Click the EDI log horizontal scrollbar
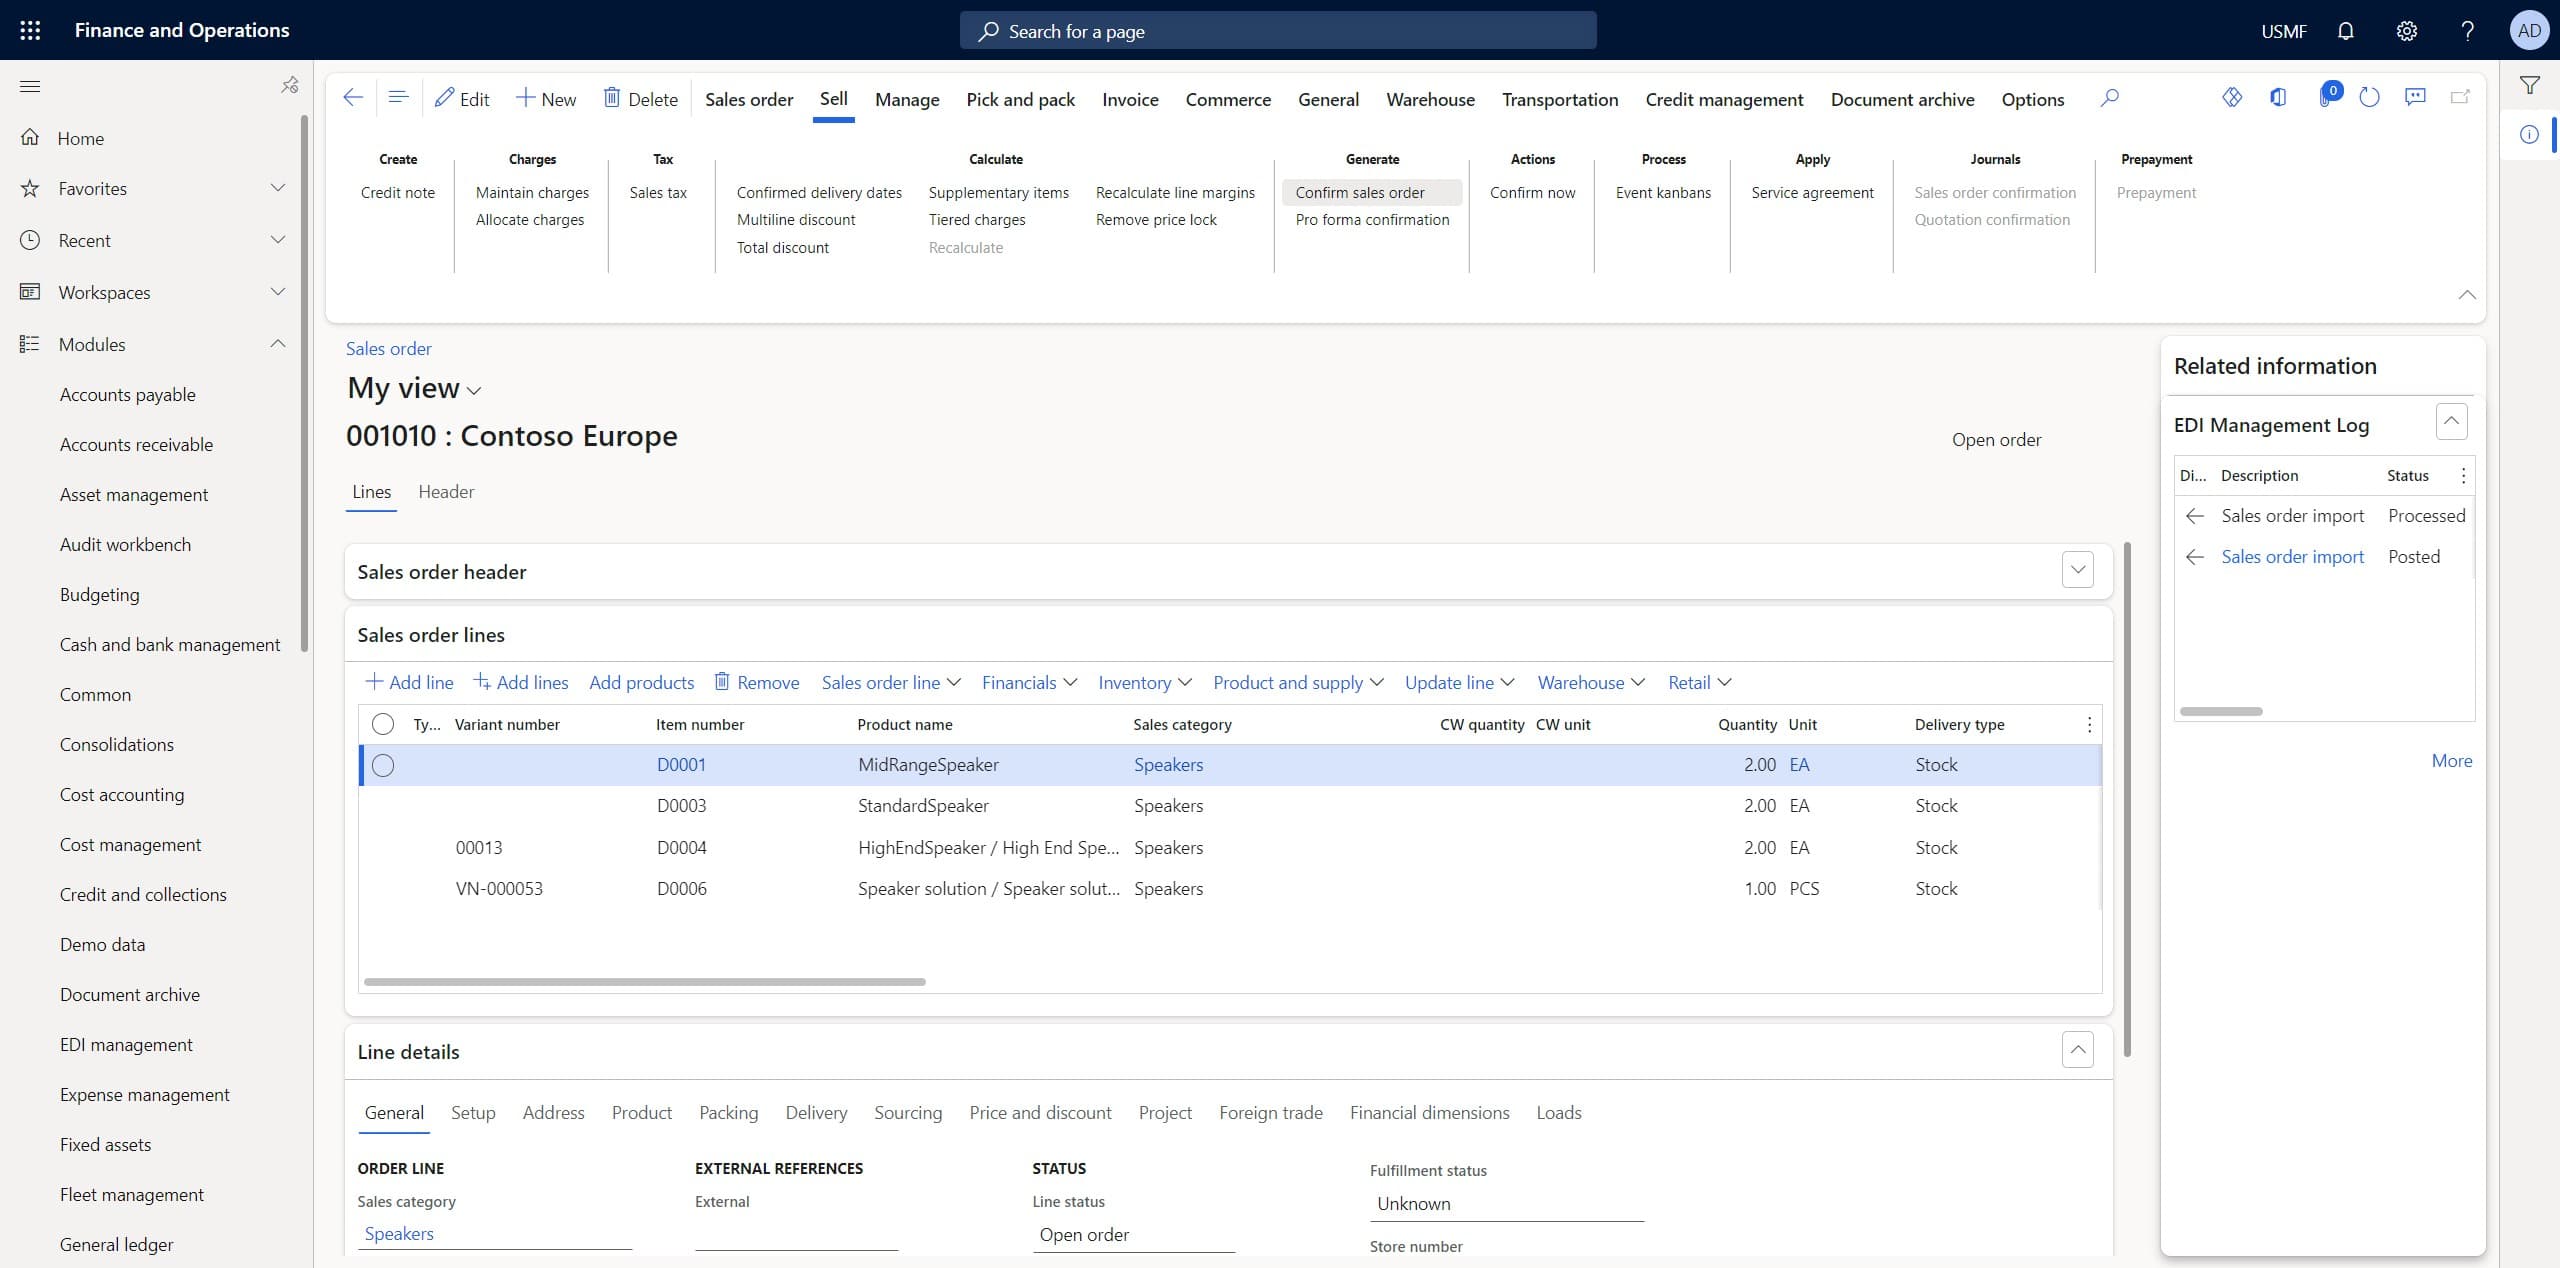Image resolution: width=2560 pixels, height=1268 pixels. (2221, 712)
